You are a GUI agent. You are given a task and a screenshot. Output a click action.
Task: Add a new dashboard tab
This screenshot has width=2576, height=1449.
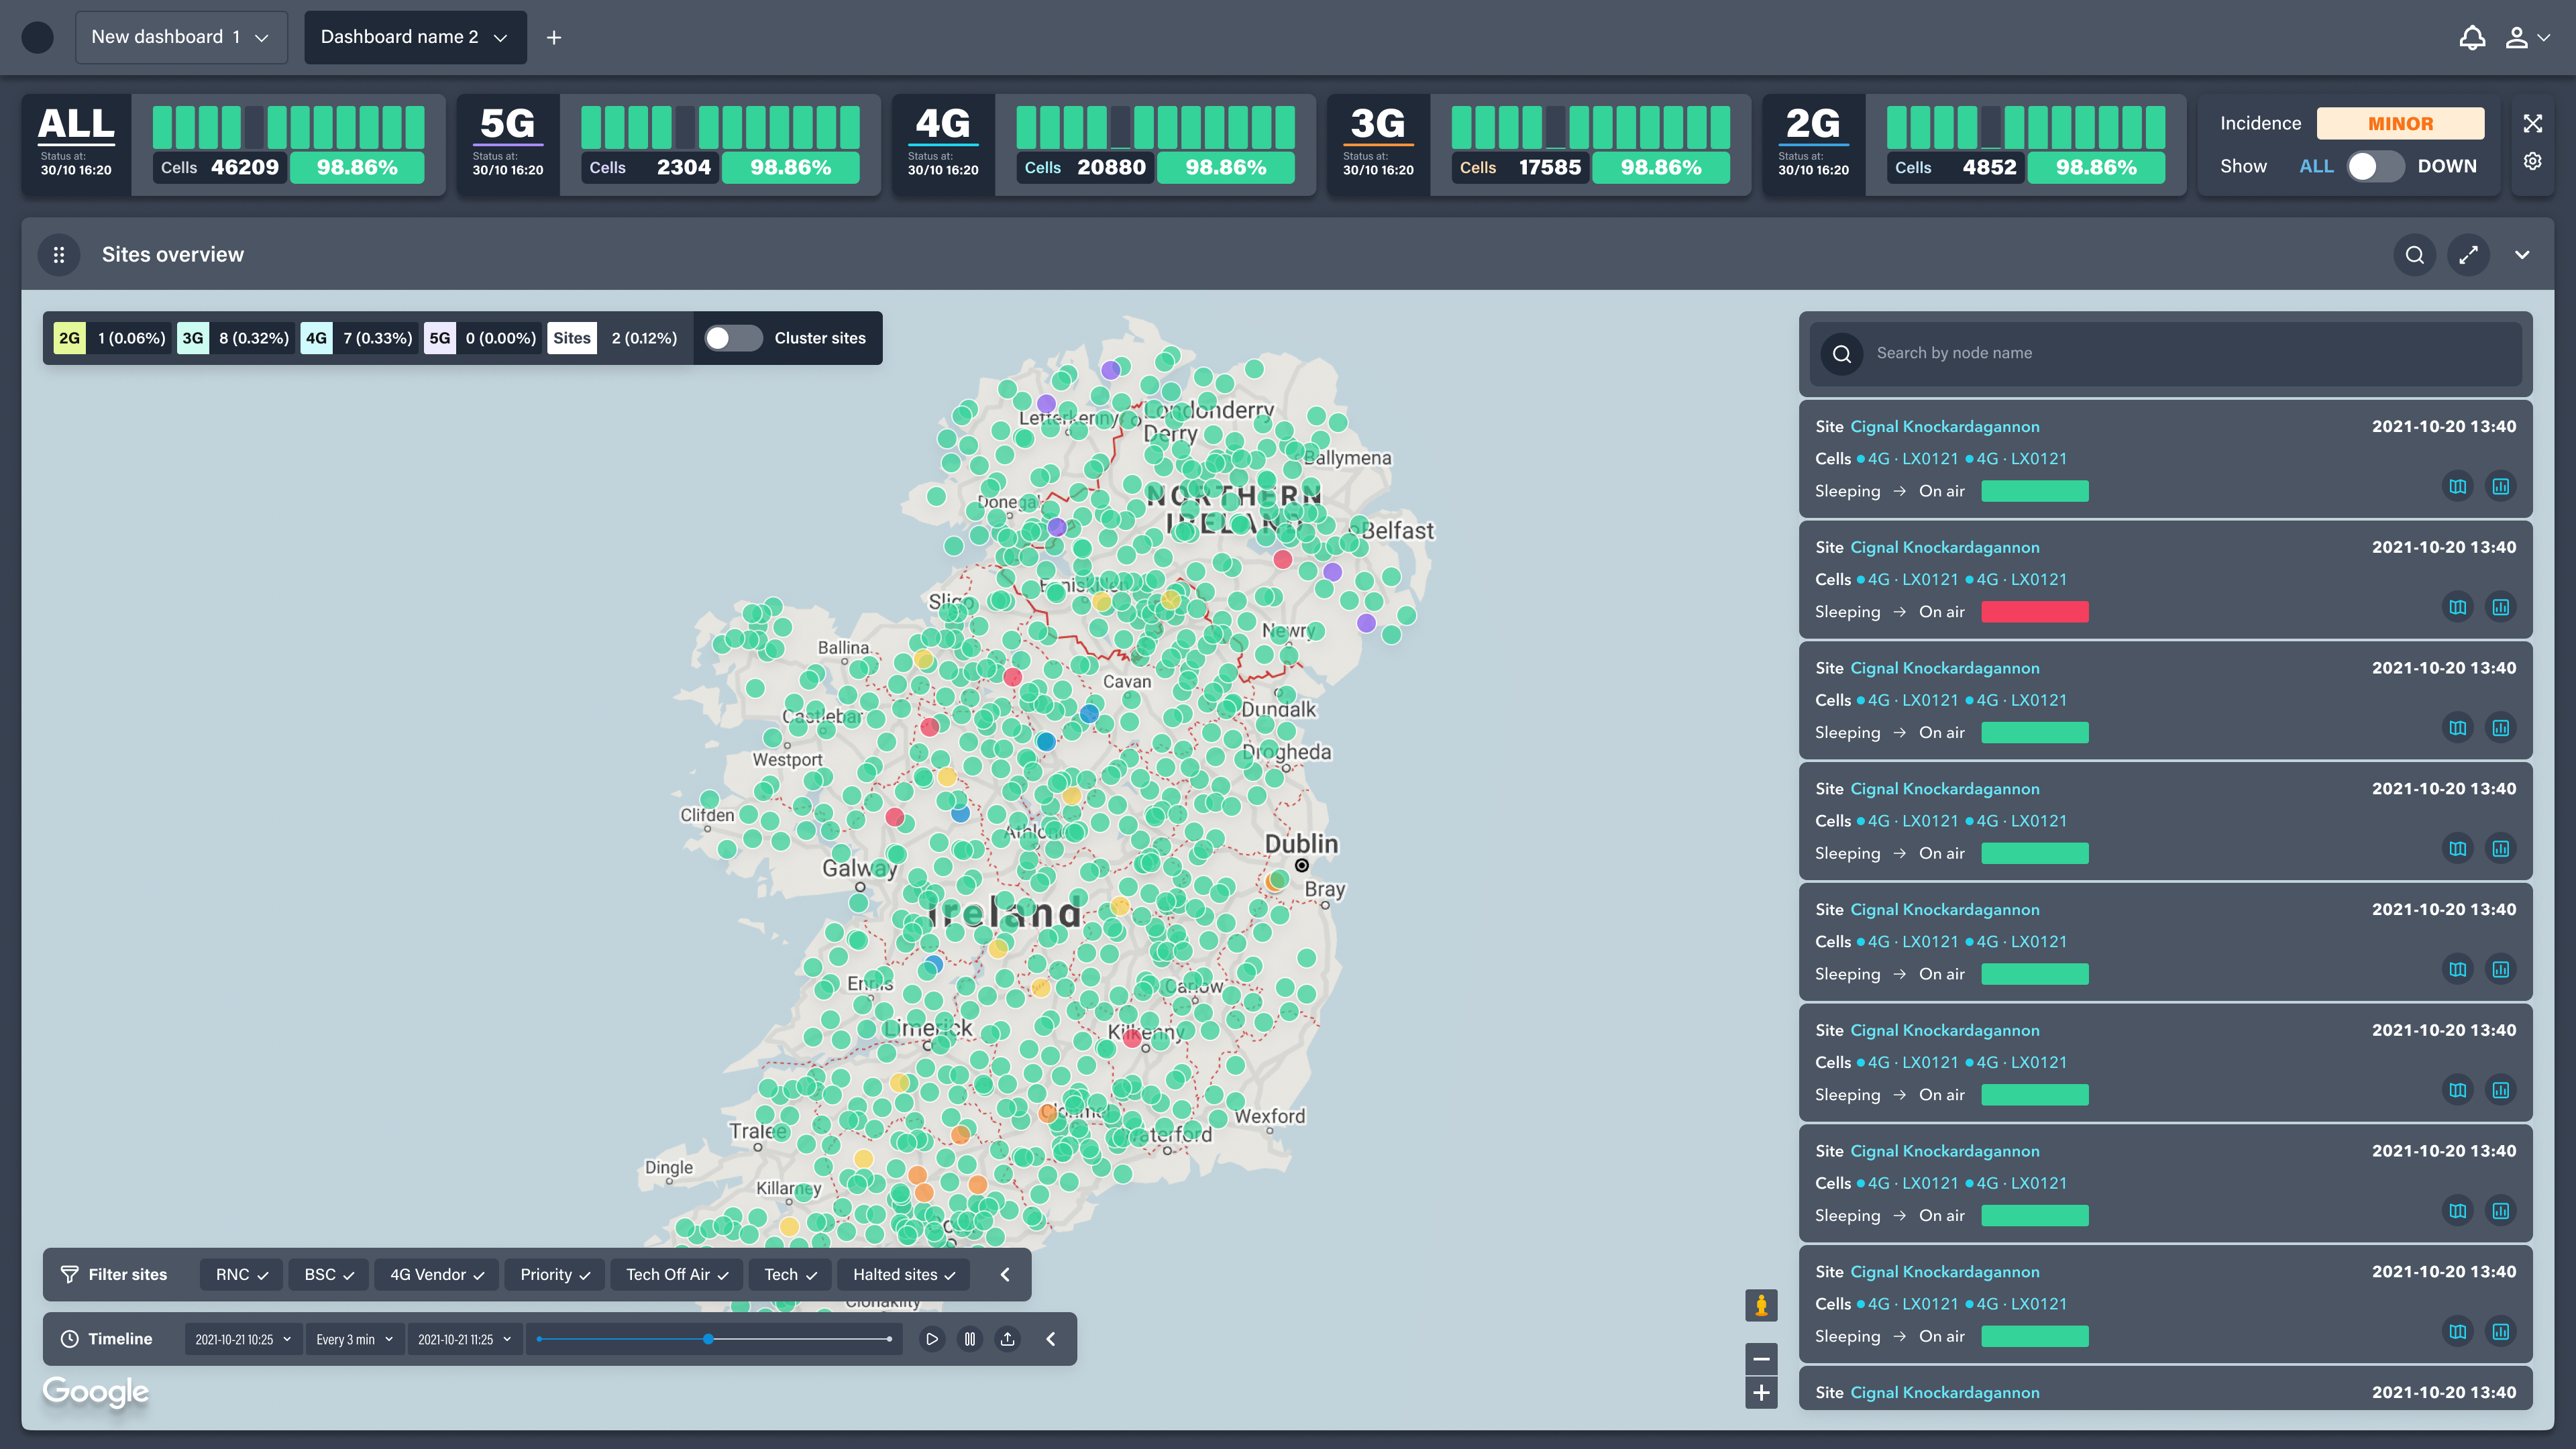[554, 38]
